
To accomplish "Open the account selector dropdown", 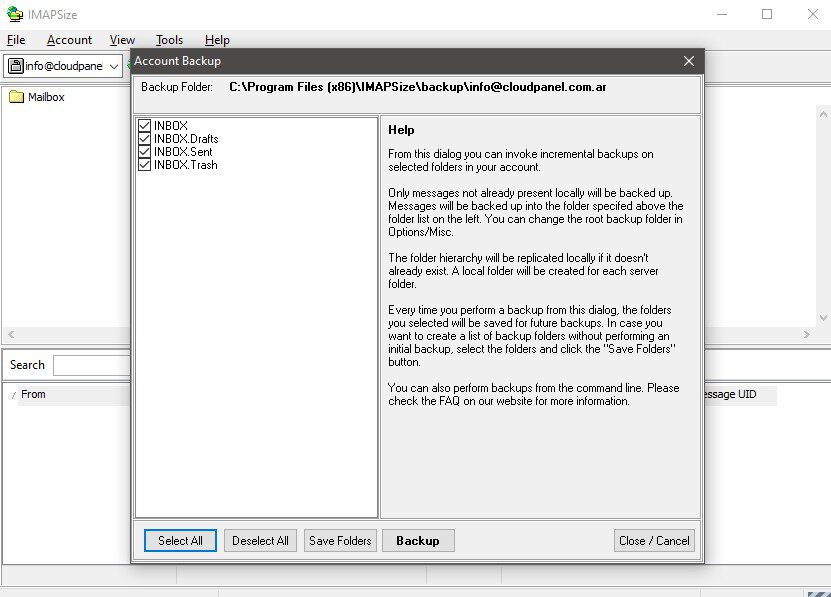I will [x=114, y=66].
